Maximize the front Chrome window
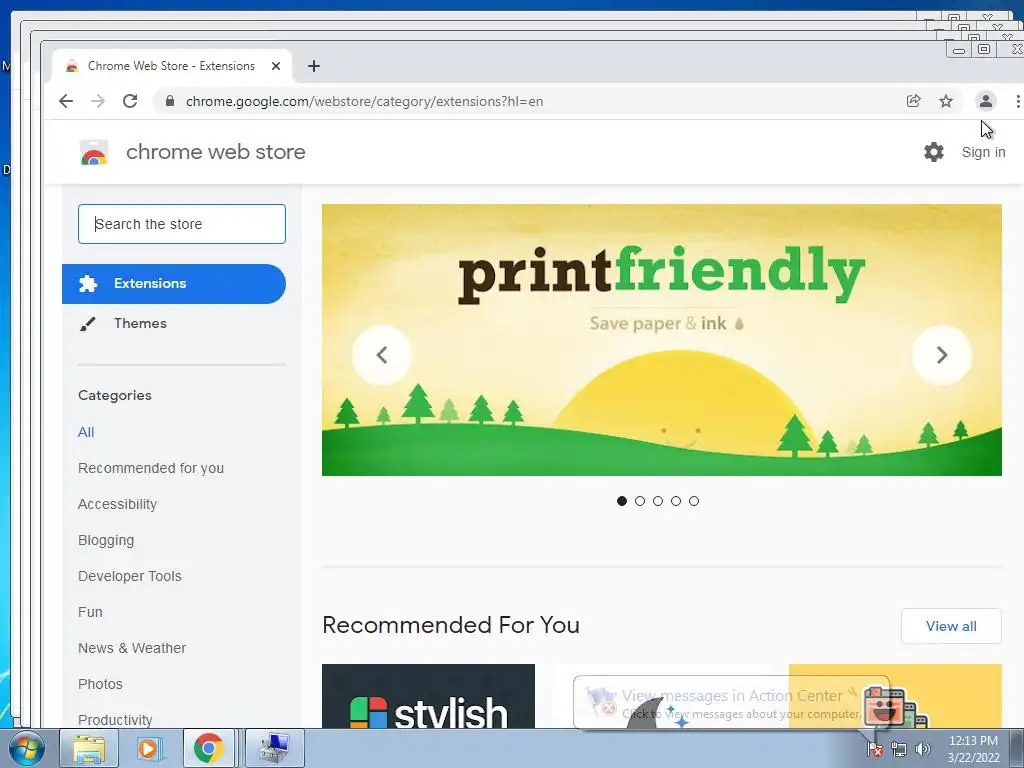 (984, 50)
